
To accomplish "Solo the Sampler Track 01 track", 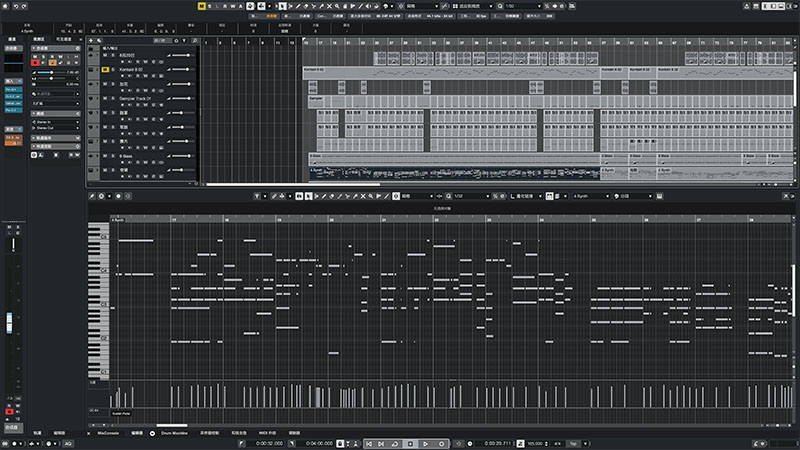I will (113, 98).
